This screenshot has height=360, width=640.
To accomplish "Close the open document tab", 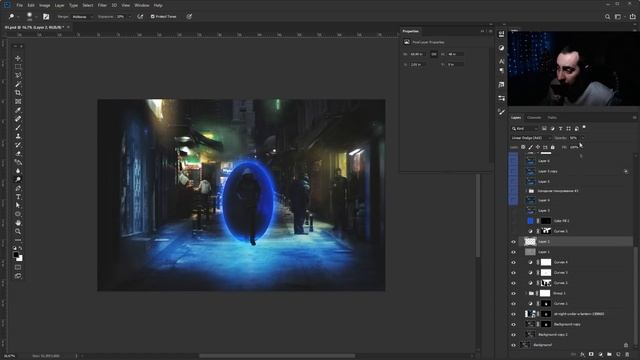I will [x=68, y=27].
